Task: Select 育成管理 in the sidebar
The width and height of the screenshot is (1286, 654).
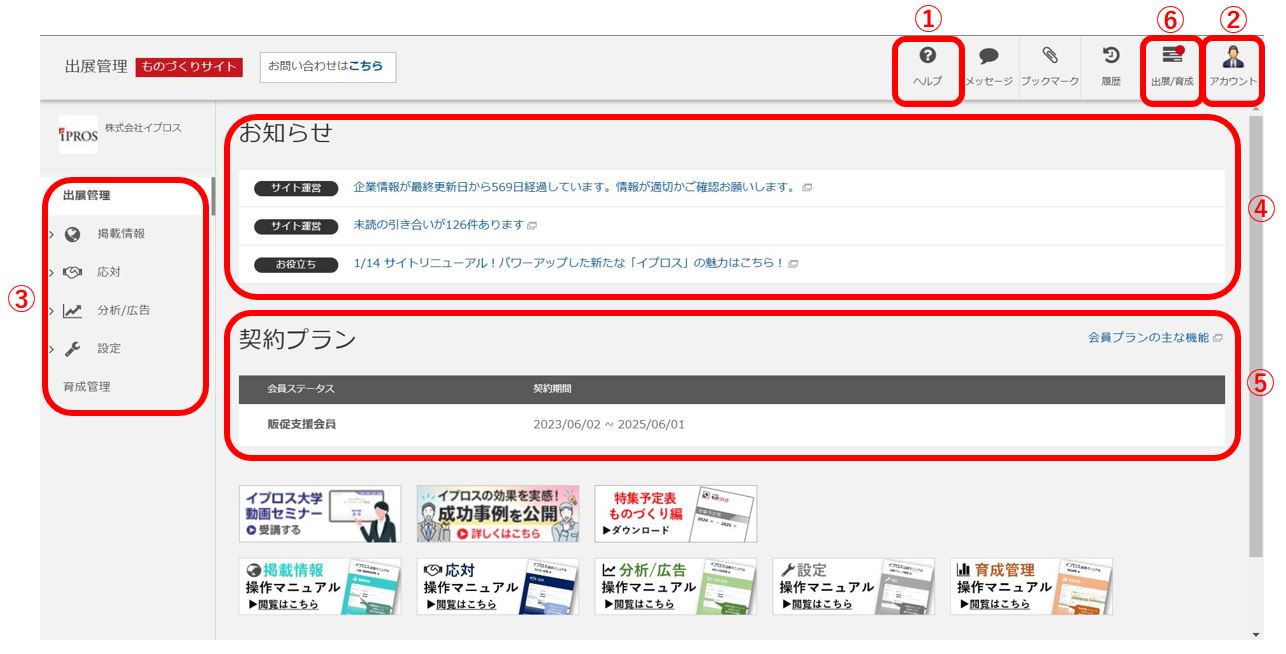Action: (86, 387)
